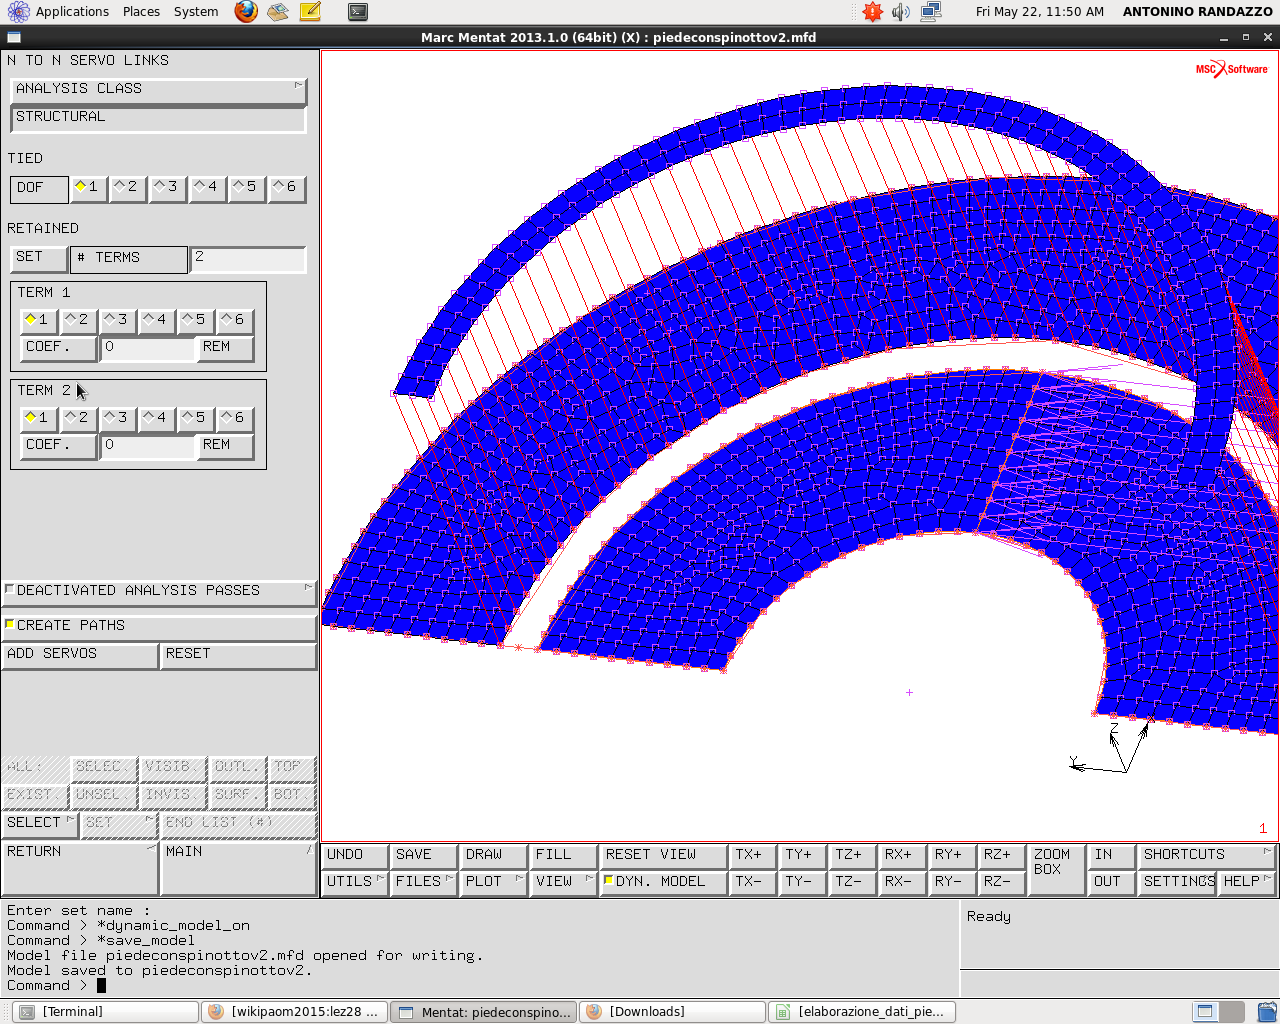Image resolution: width=1280 pixels, height=1024 pixels.
Task: Click RX+ rotate button
Action: click(901, 855)
